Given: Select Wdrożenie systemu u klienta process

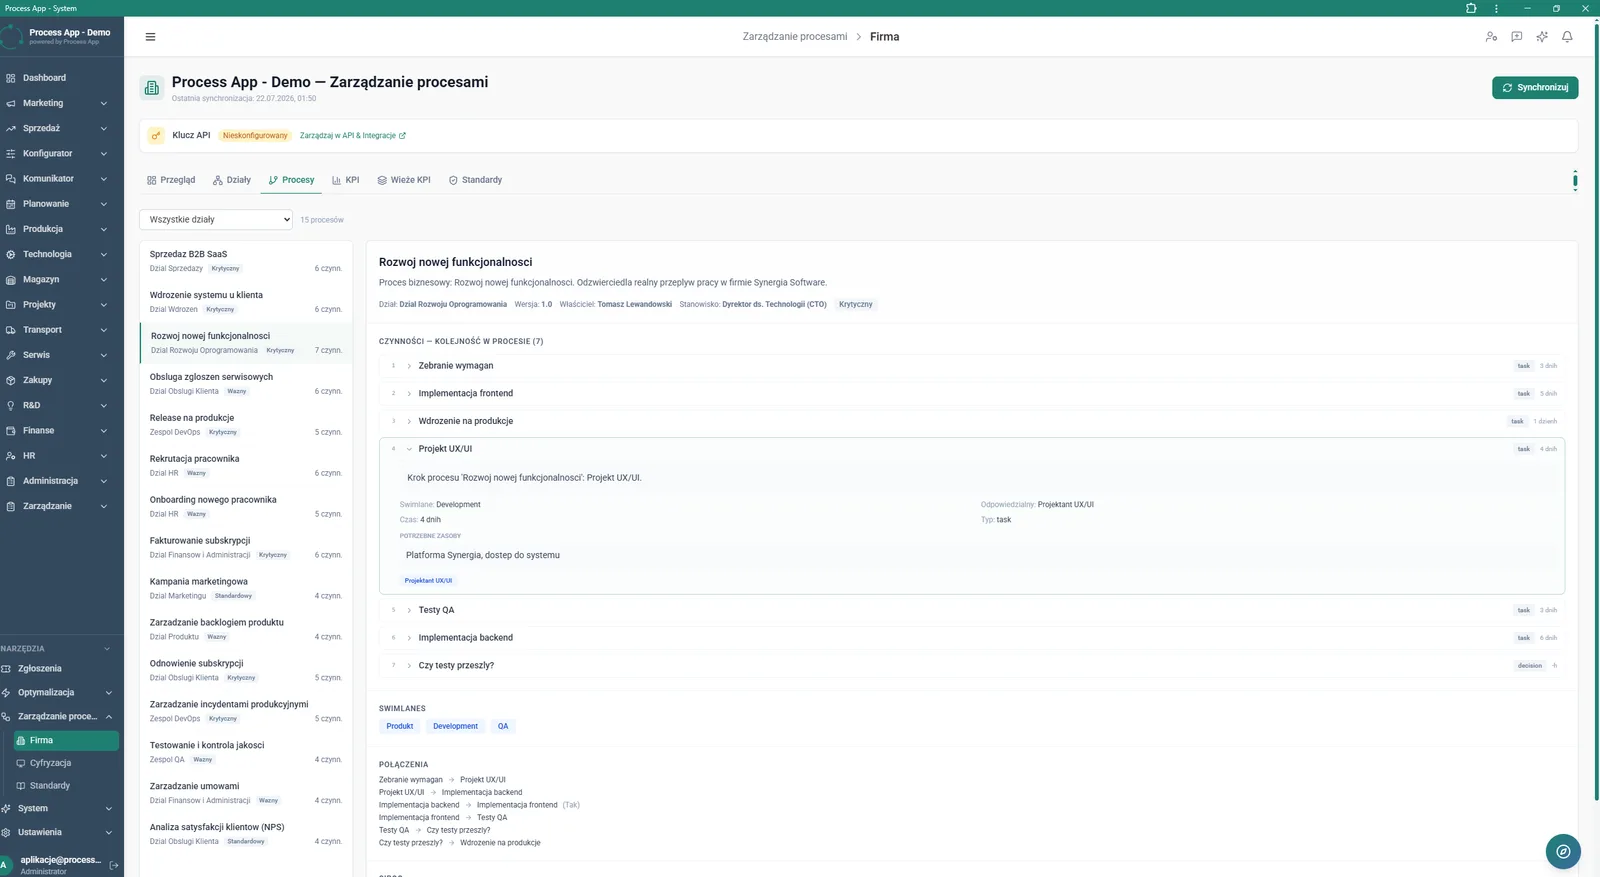Looking at the screenshot, I should pyautogui.click(x=246, y=302).
